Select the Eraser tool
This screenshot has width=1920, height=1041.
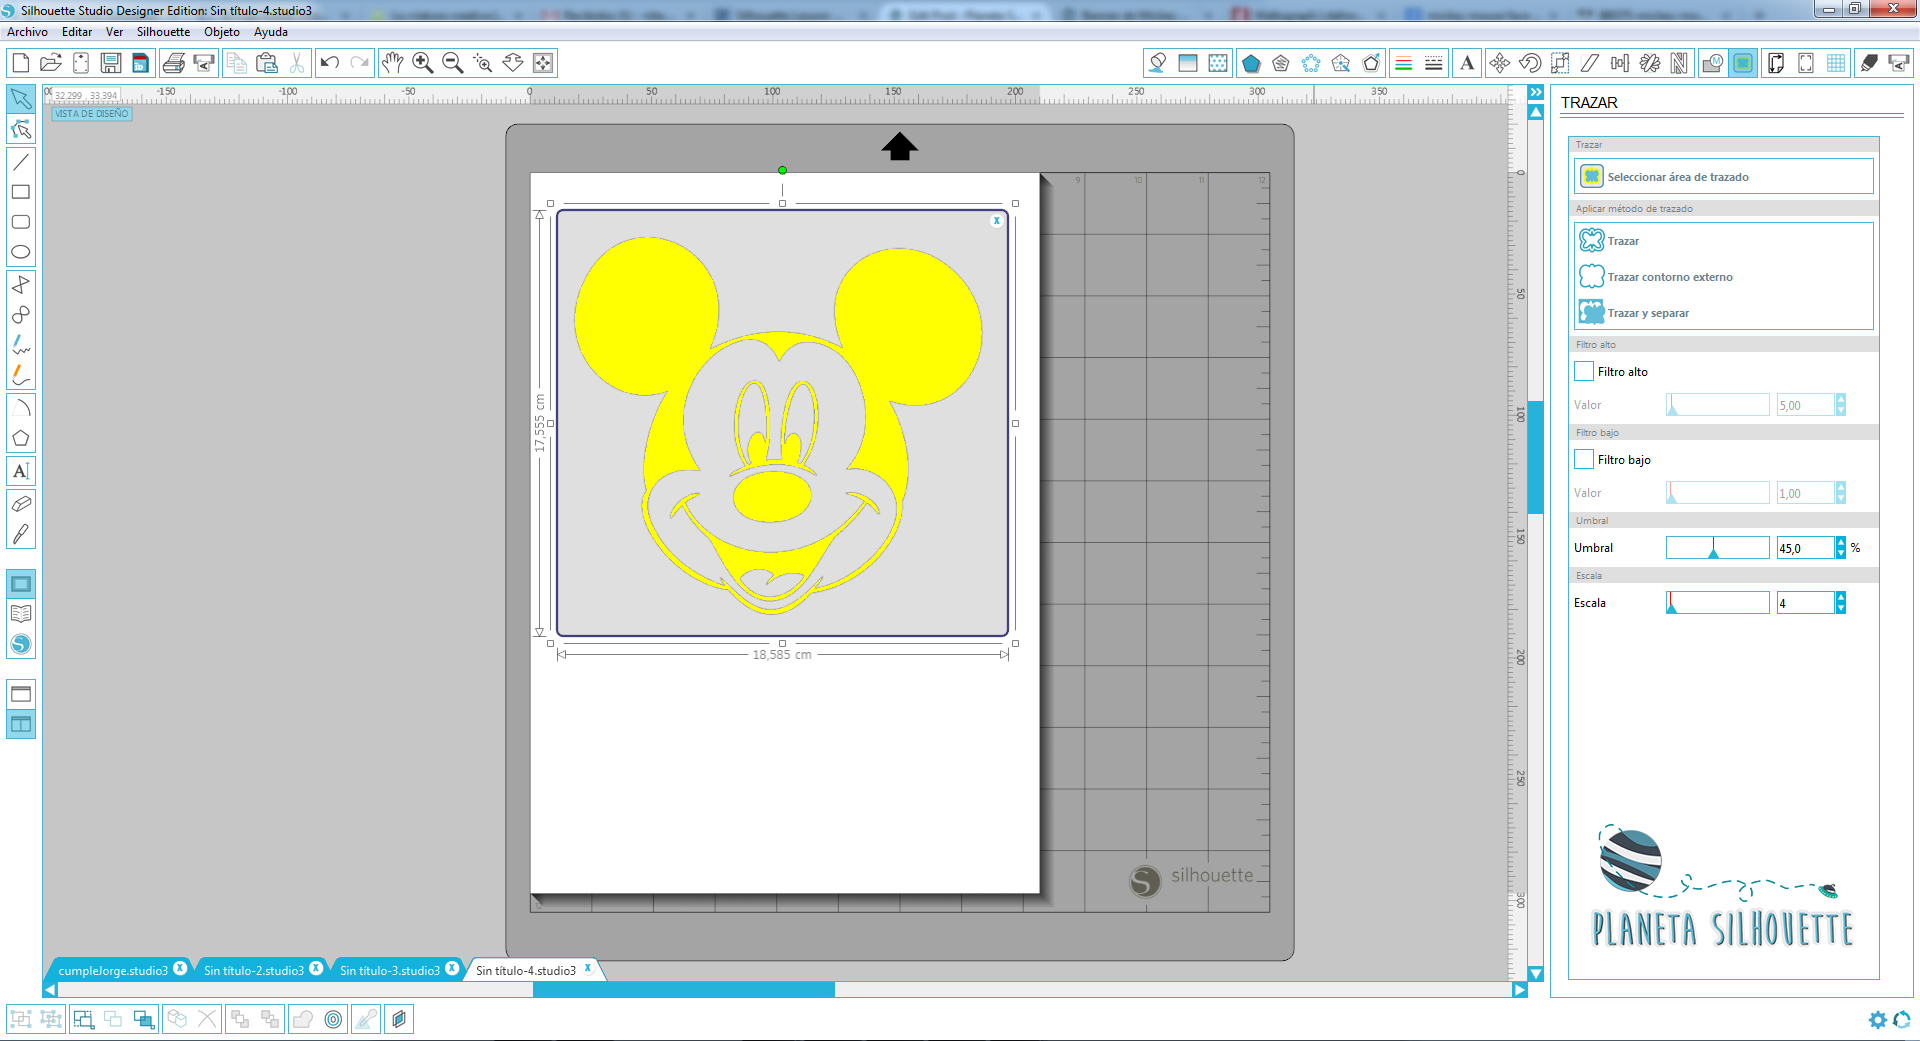point(21,503)
